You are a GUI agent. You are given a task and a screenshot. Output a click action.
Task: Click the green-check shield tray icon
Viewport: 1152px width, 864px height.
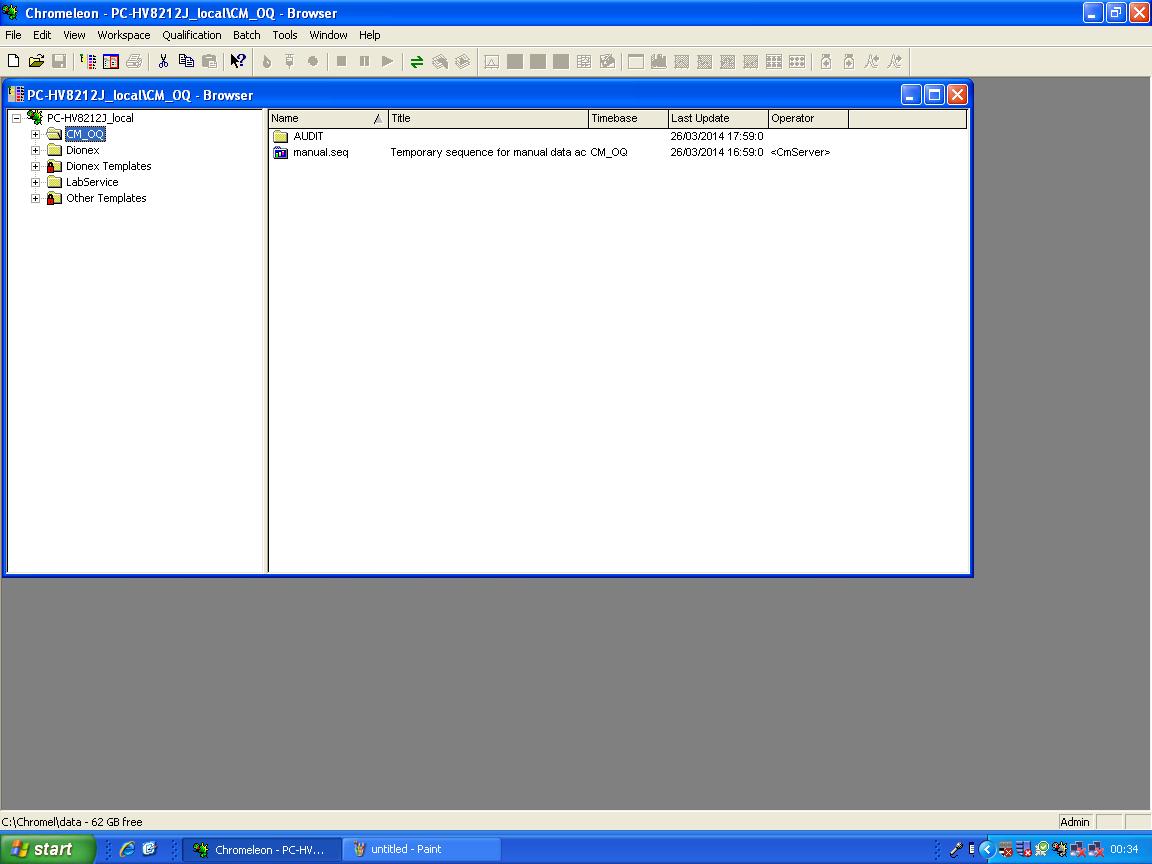pos(1042,849)
